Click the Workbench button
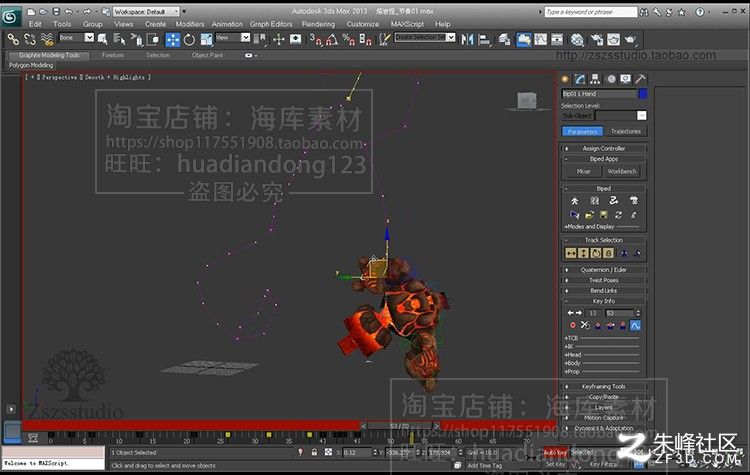The image size is (750, 475). (x=622, y=171)
